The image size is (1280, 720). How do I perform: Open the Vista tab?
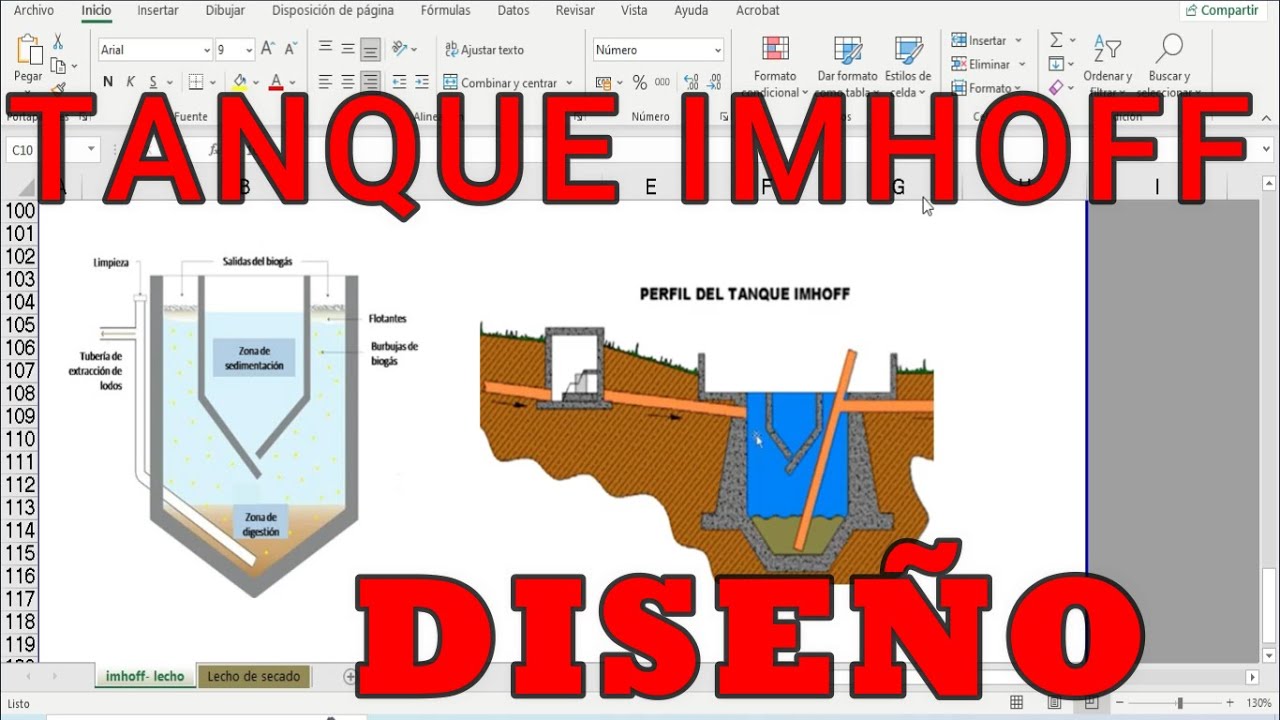[634, 10]
